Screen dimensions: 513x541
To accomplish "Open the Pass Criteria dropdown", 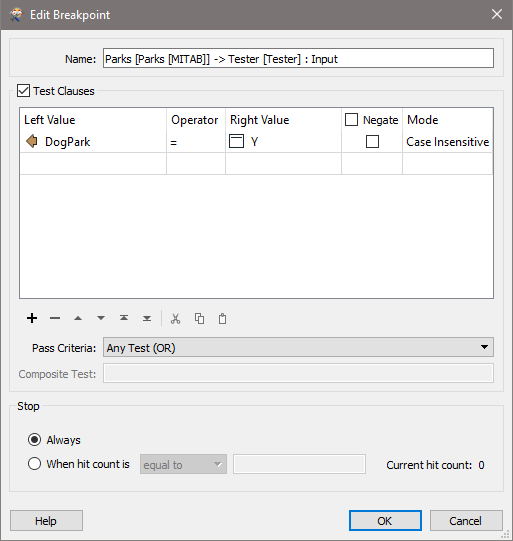I will 298,347.
